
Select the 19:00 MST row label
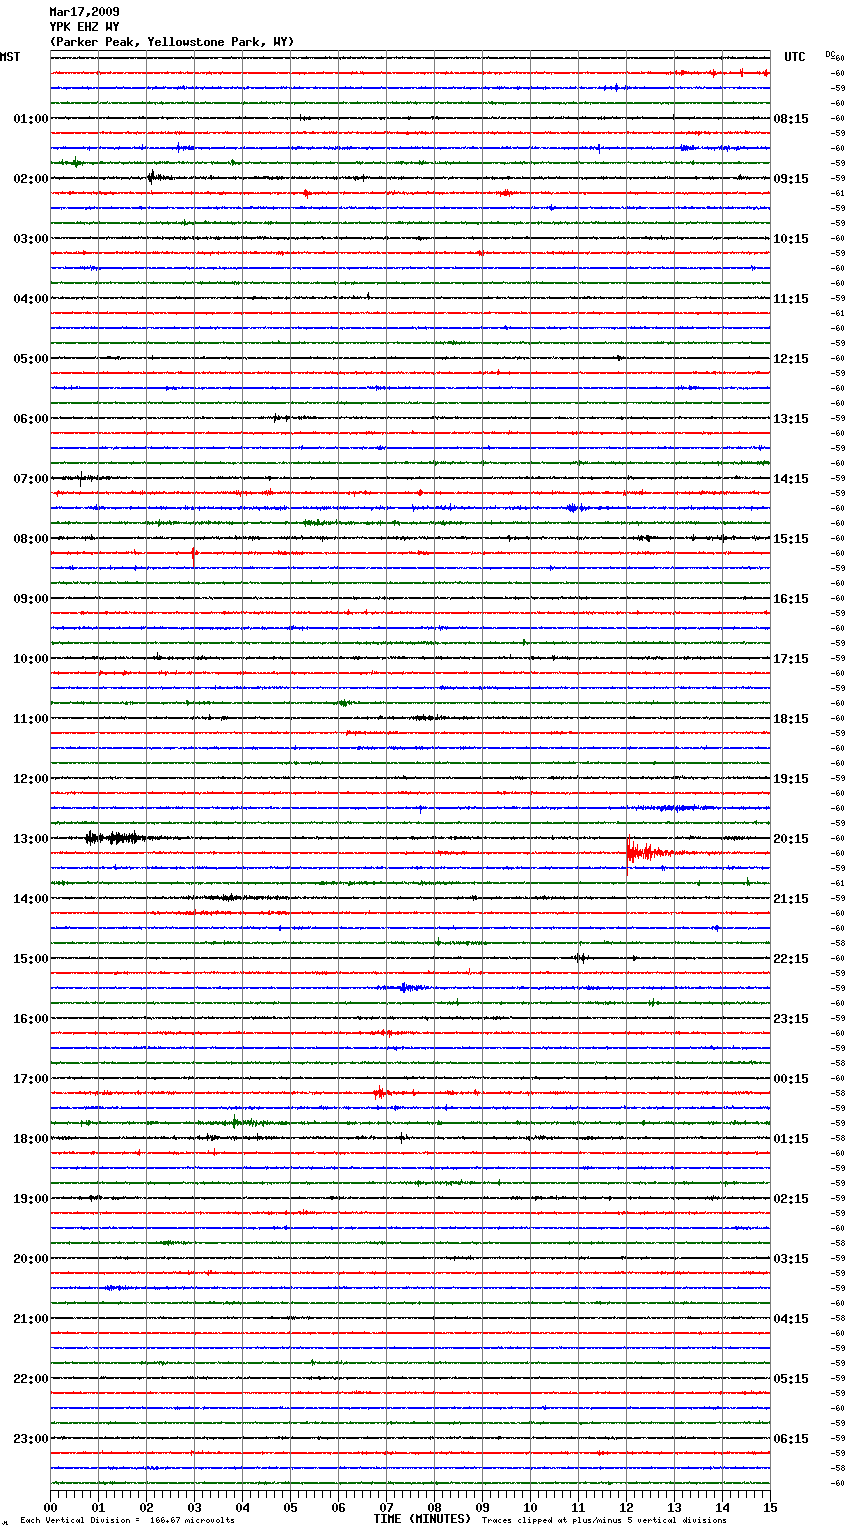pyautogui.click(x=31, y=1199)
